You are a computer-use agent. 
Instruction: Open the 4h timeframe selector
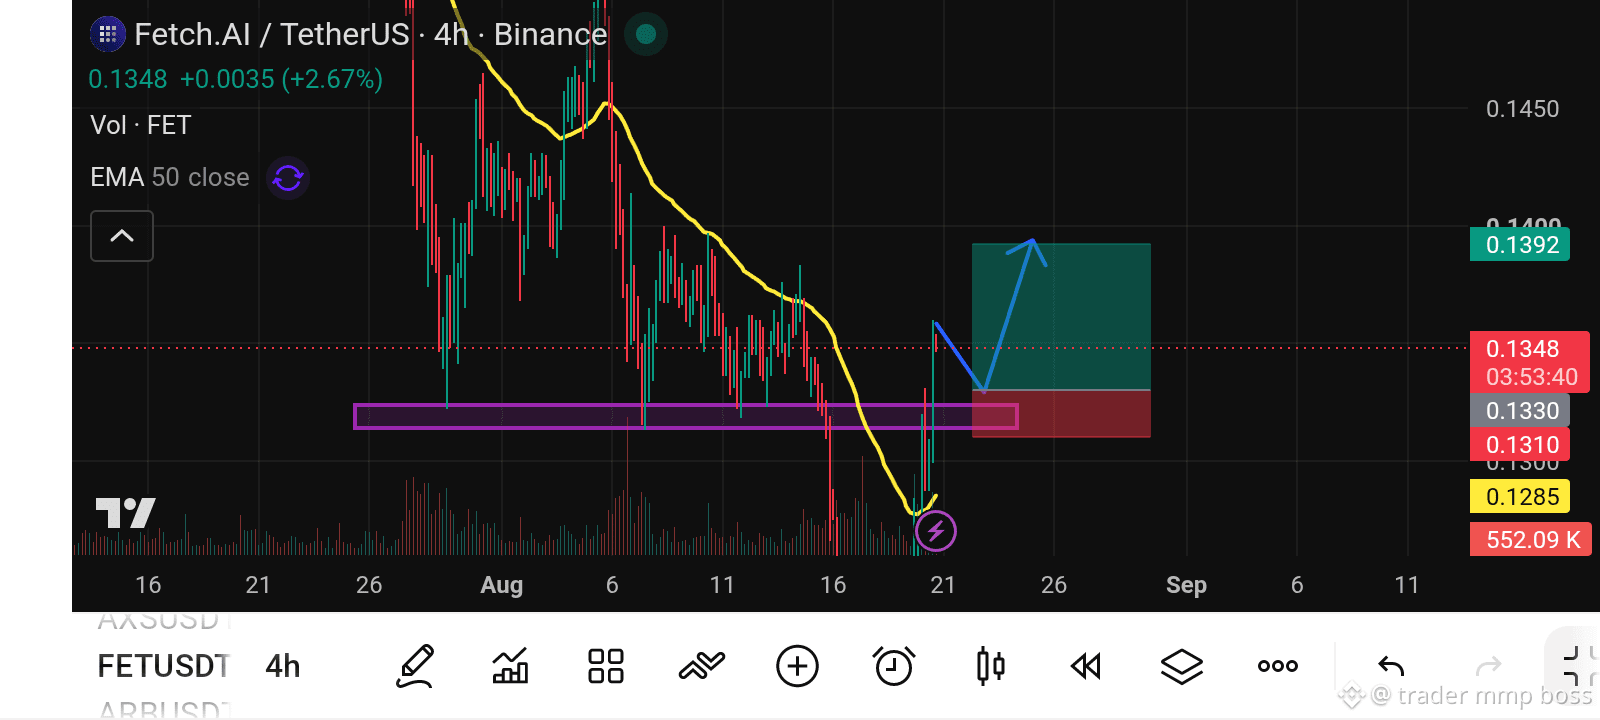pyautogui.click(x=283, y=666)
